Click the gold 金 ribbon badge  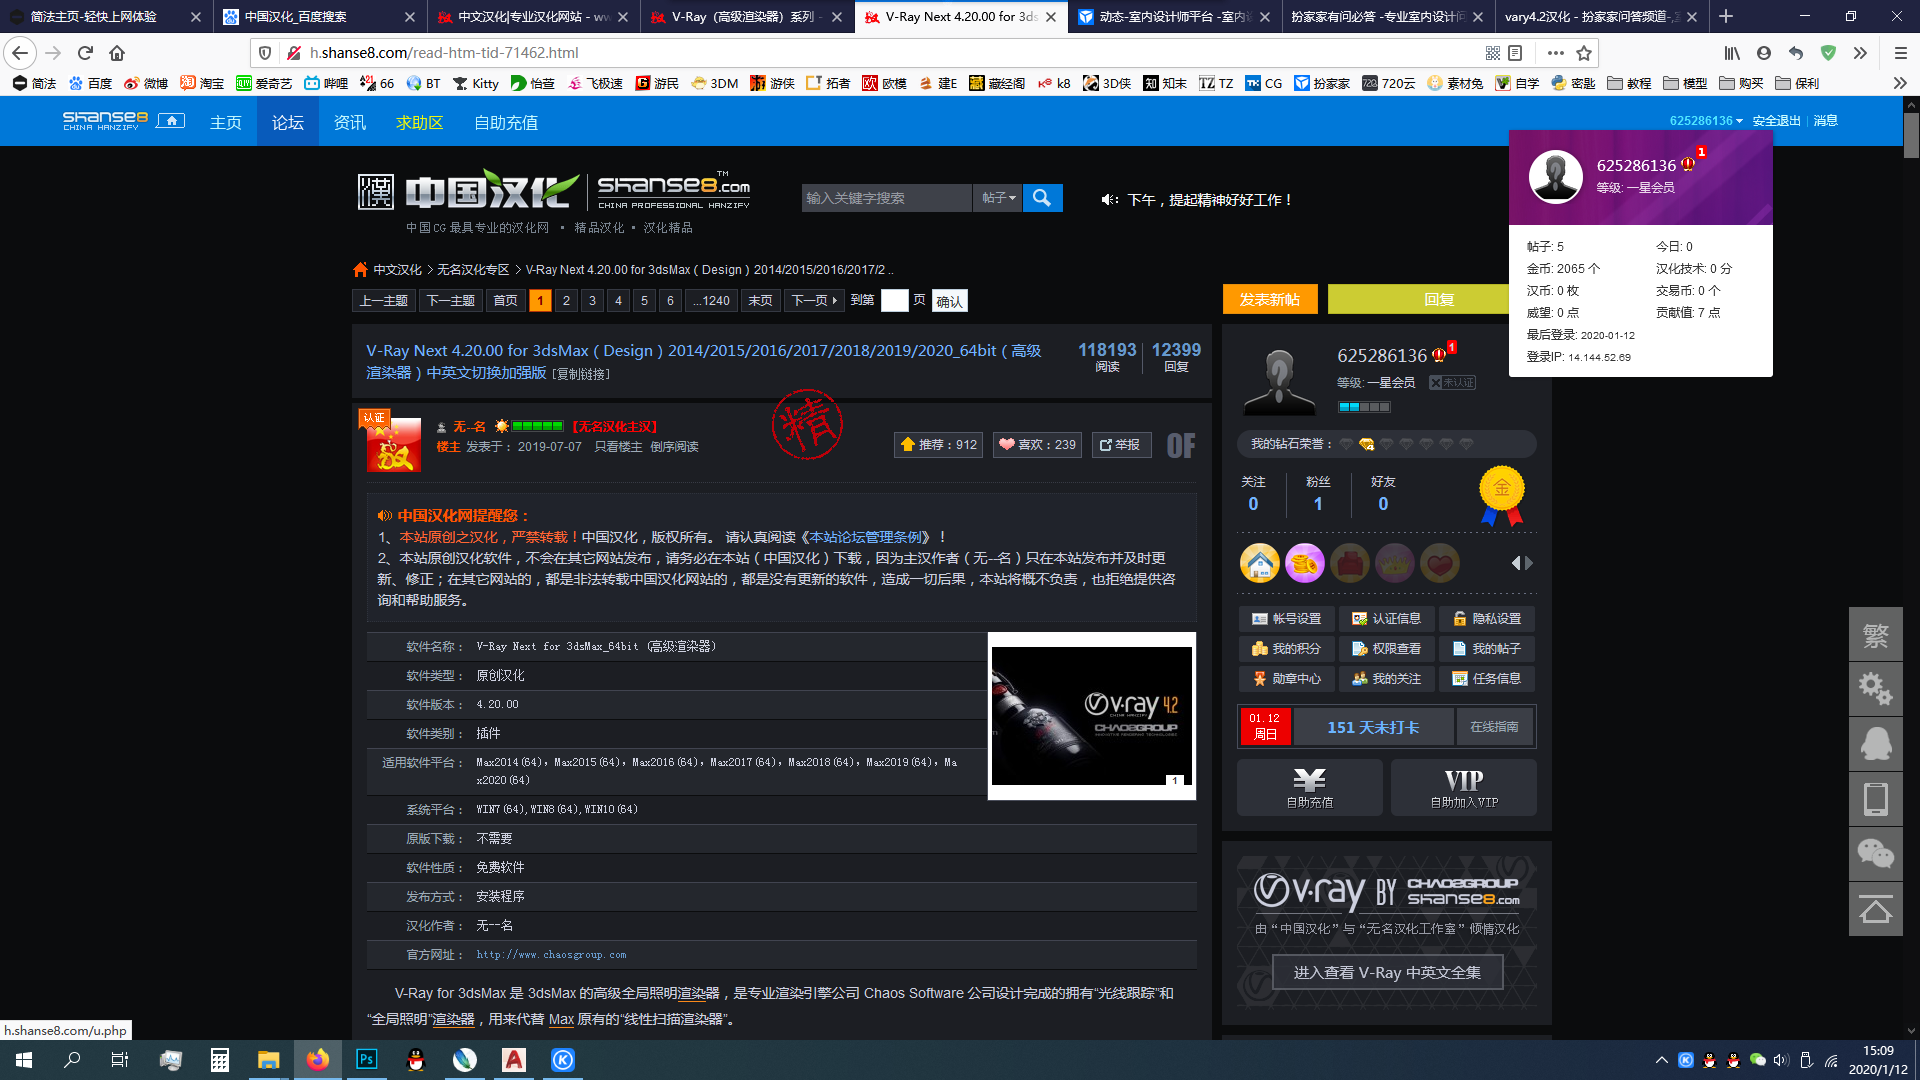point(1502,496)
